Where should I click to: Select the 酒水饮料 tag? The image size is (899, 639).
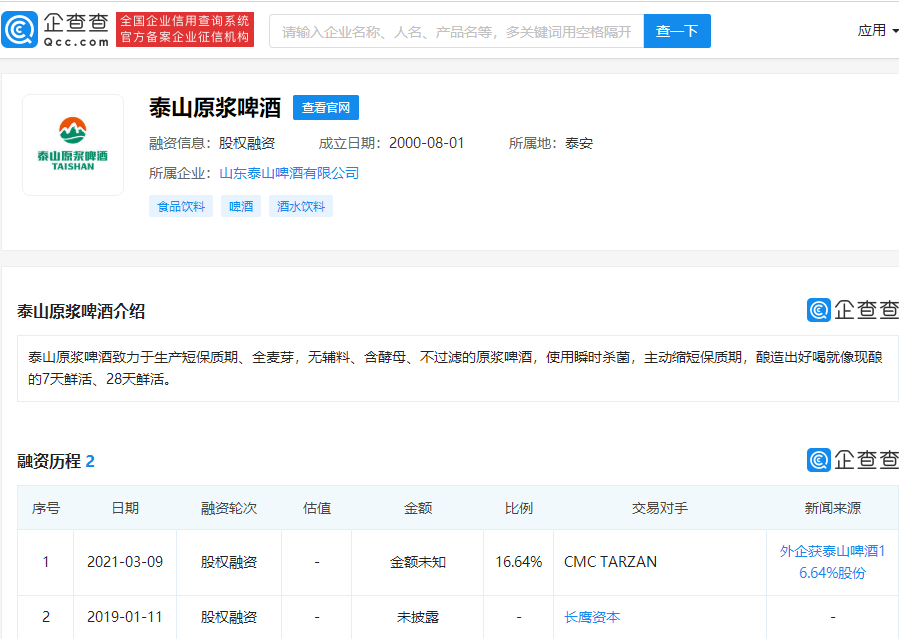[x=300, y=206]
